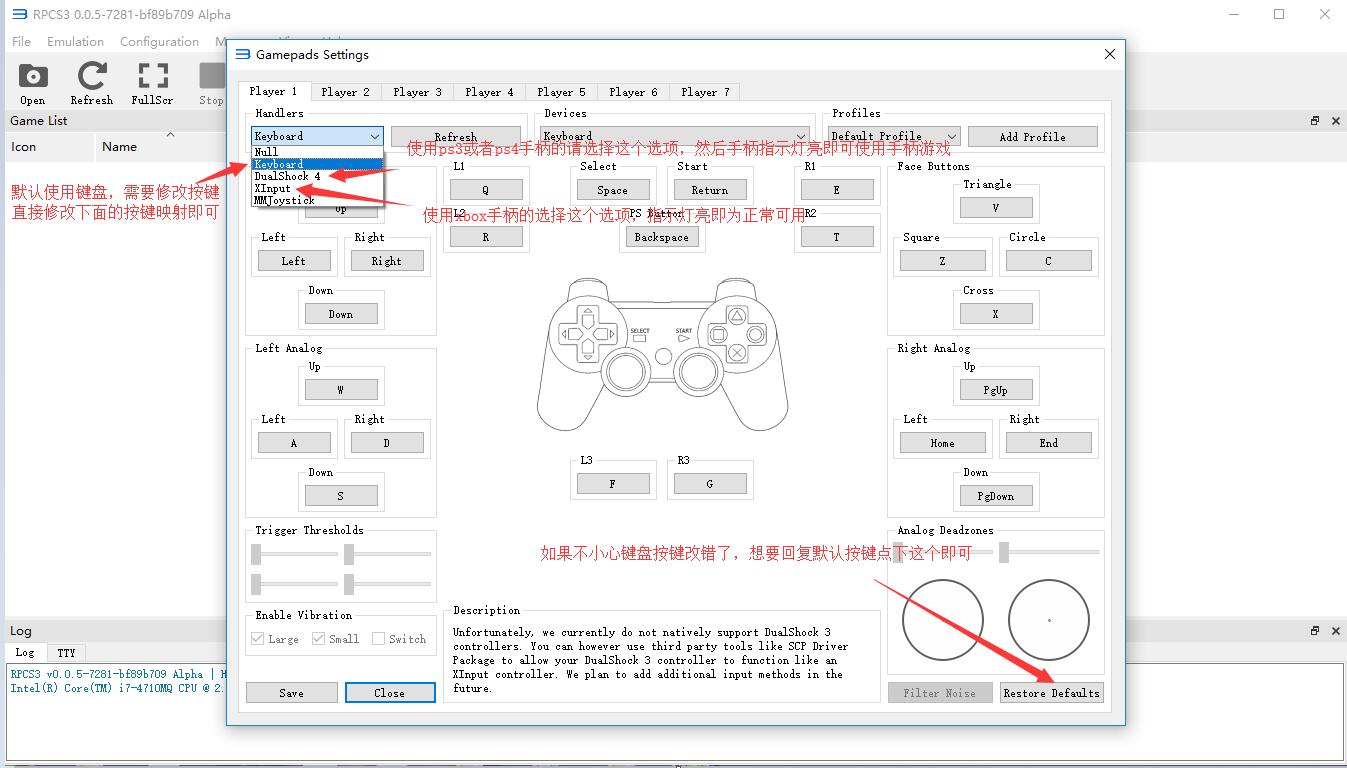Float the Game List panel
This screenshot has width=1347, height=768.
(1315, 121)
